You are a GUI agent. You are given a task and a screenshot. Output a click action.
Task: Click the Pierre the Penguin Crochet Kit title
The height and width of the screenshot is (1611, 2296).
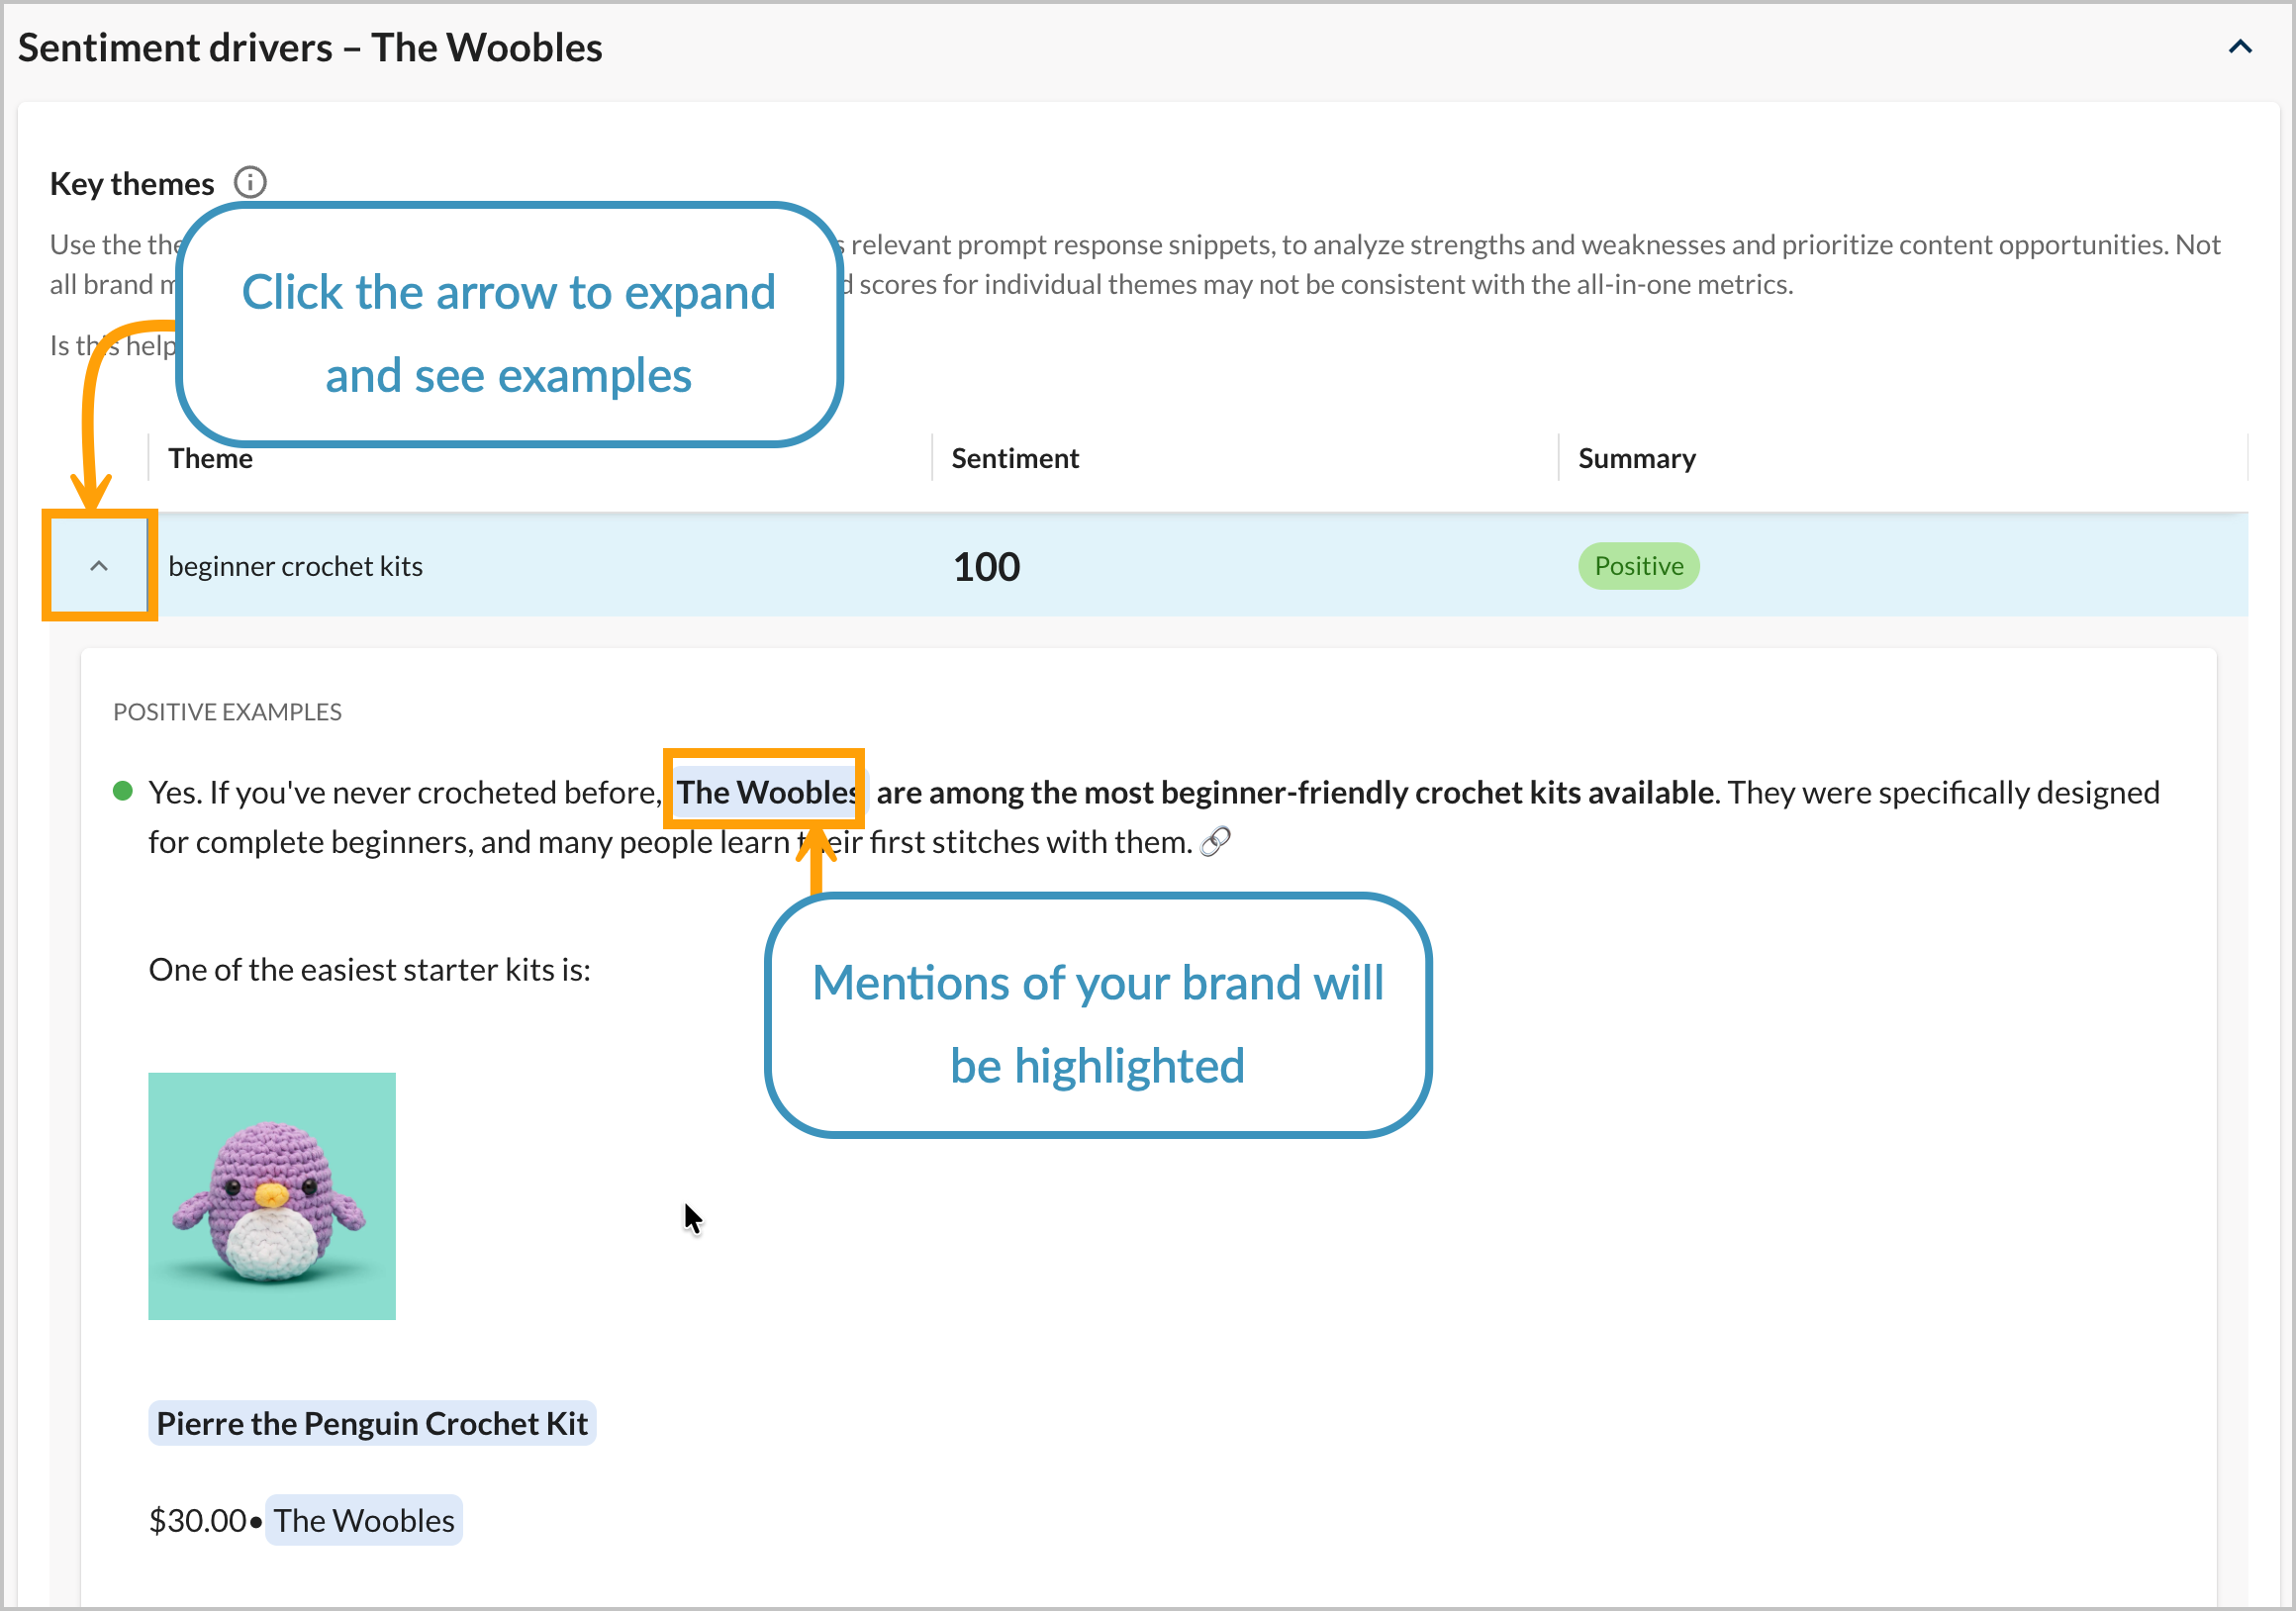tap(372, 1423)
